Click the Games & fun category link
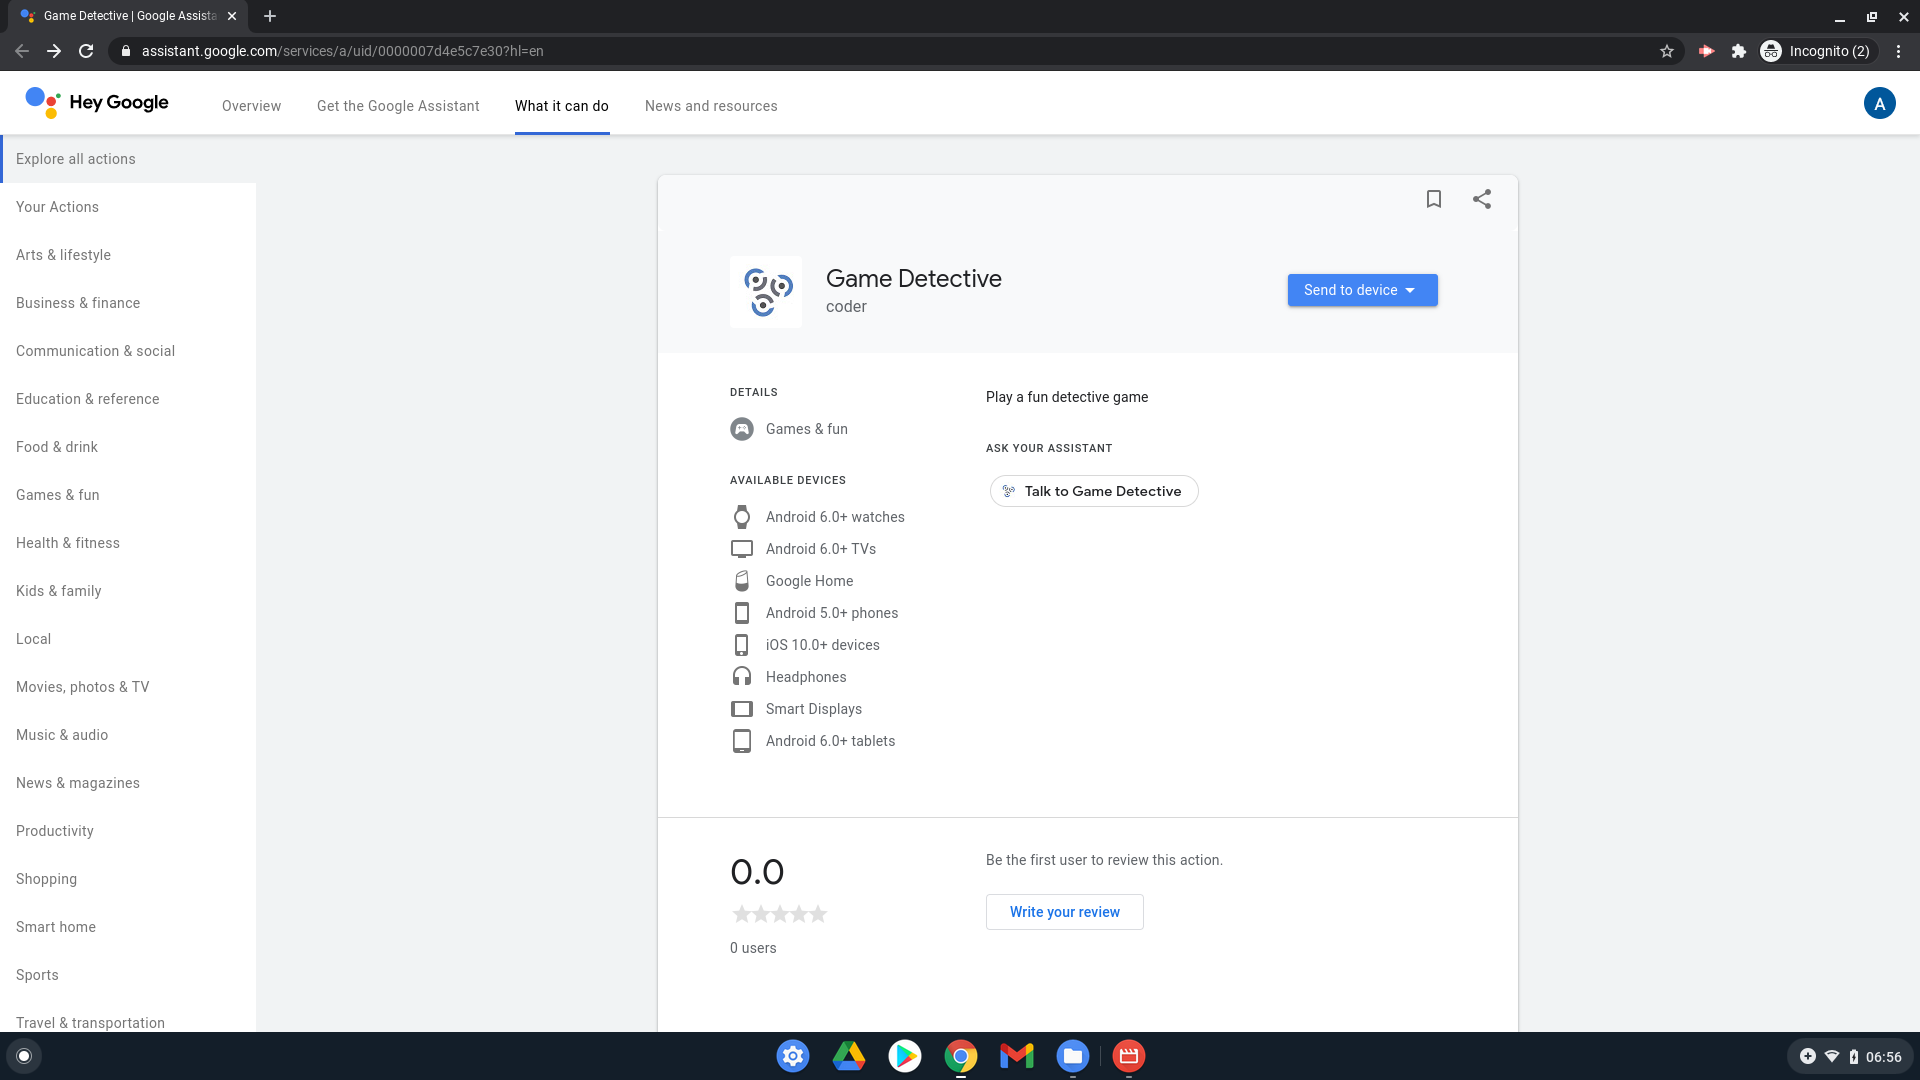Image resolution: width=1920 pixels, height=1080 pixels. click(806, 429)
